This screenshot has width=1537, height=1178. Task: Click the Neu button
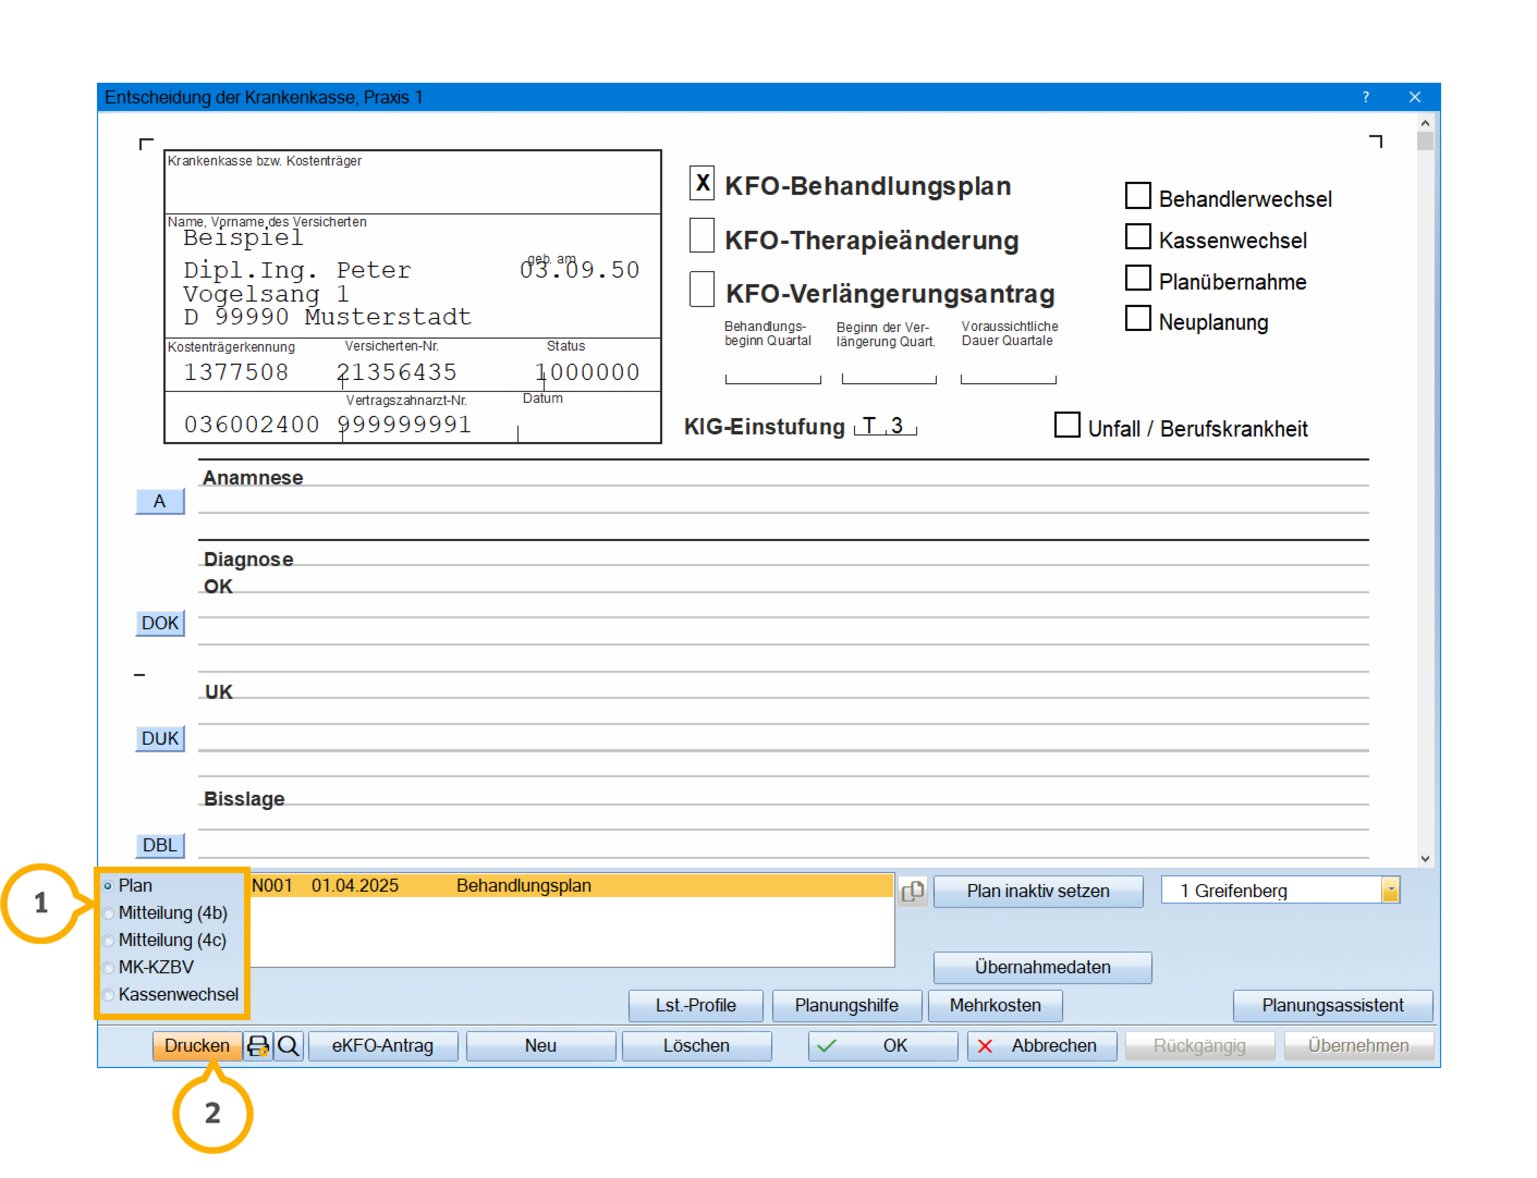541,1046
